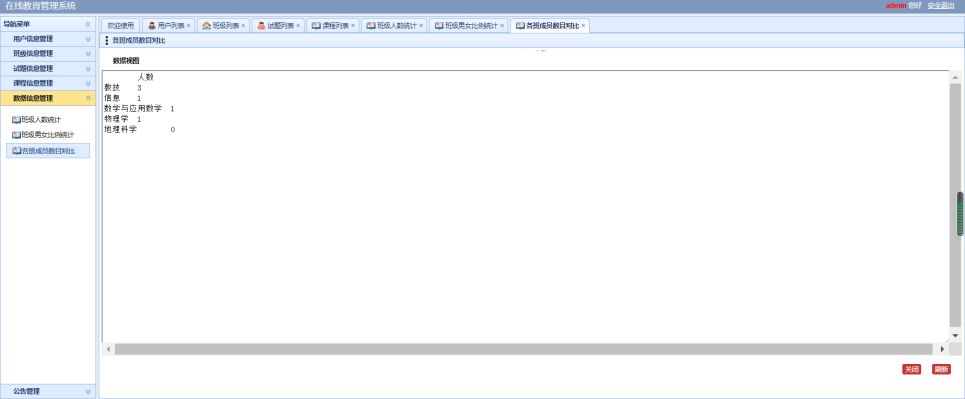The width and height of the screenshot is (965, 399).
Task: Select 各班成员数目对比 in the sidebar
Action: (48, 151)
